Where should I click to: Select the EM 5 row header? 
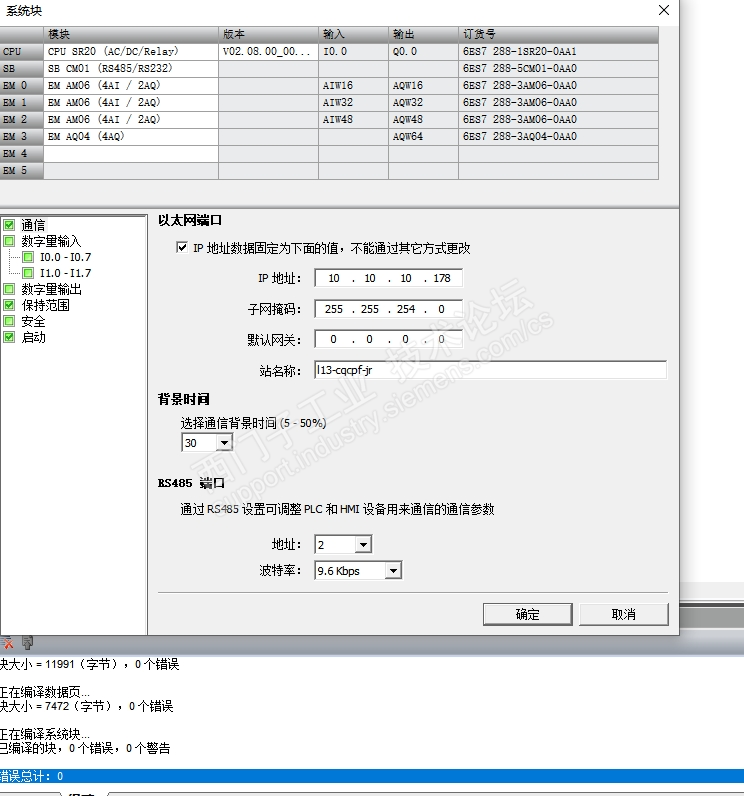click(x=22, y=171)
